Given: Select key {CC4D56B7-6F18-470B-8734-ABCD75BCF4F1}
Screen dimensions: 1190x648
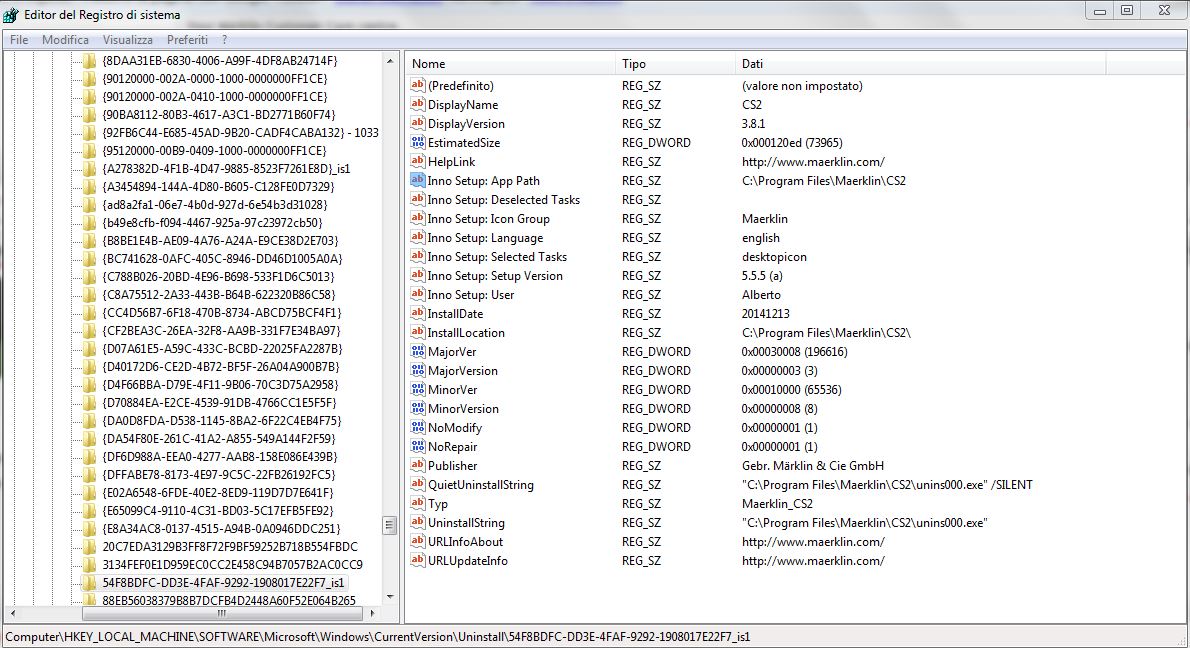Looking at the screenshot, I should click(222, 313).
